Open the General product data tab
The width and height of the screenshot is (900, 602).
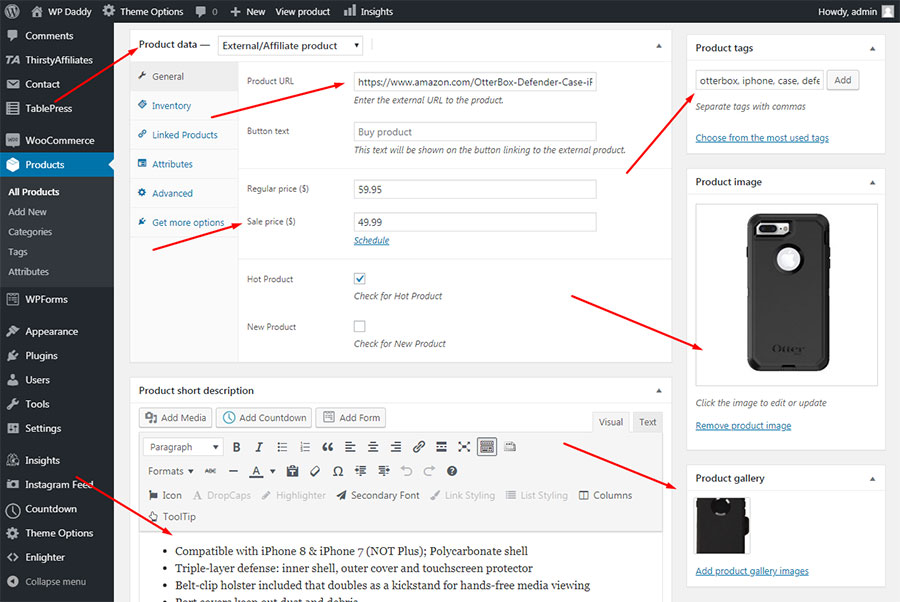pos(184,76)
